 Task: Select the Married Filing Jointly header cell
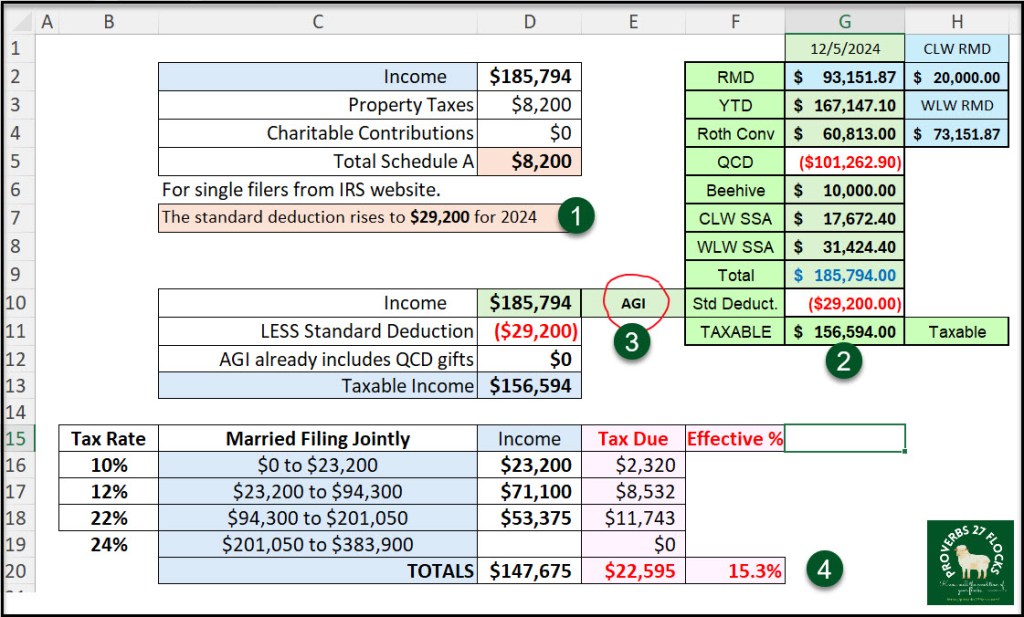[x=317, y=438]
